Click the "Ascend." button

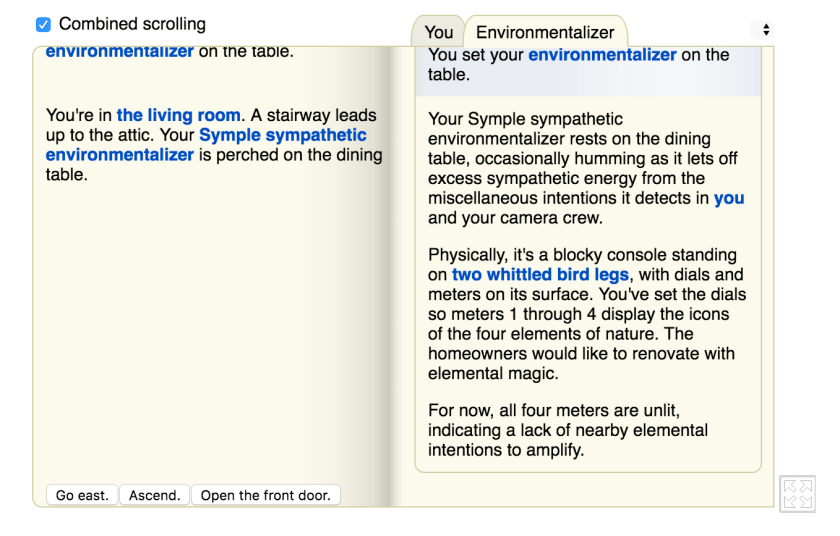(155, 495)
